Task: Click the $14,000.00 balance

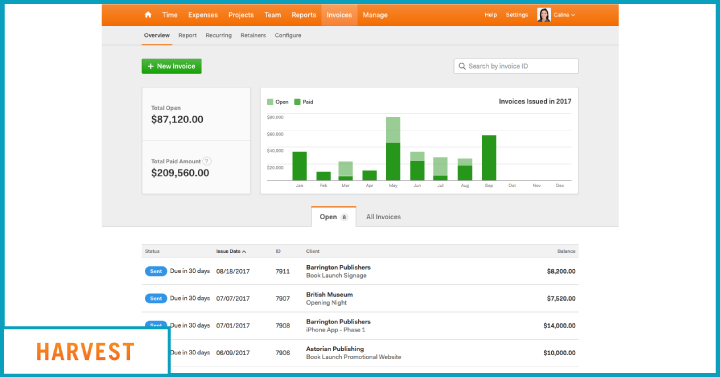Action: tap(559, 326)
